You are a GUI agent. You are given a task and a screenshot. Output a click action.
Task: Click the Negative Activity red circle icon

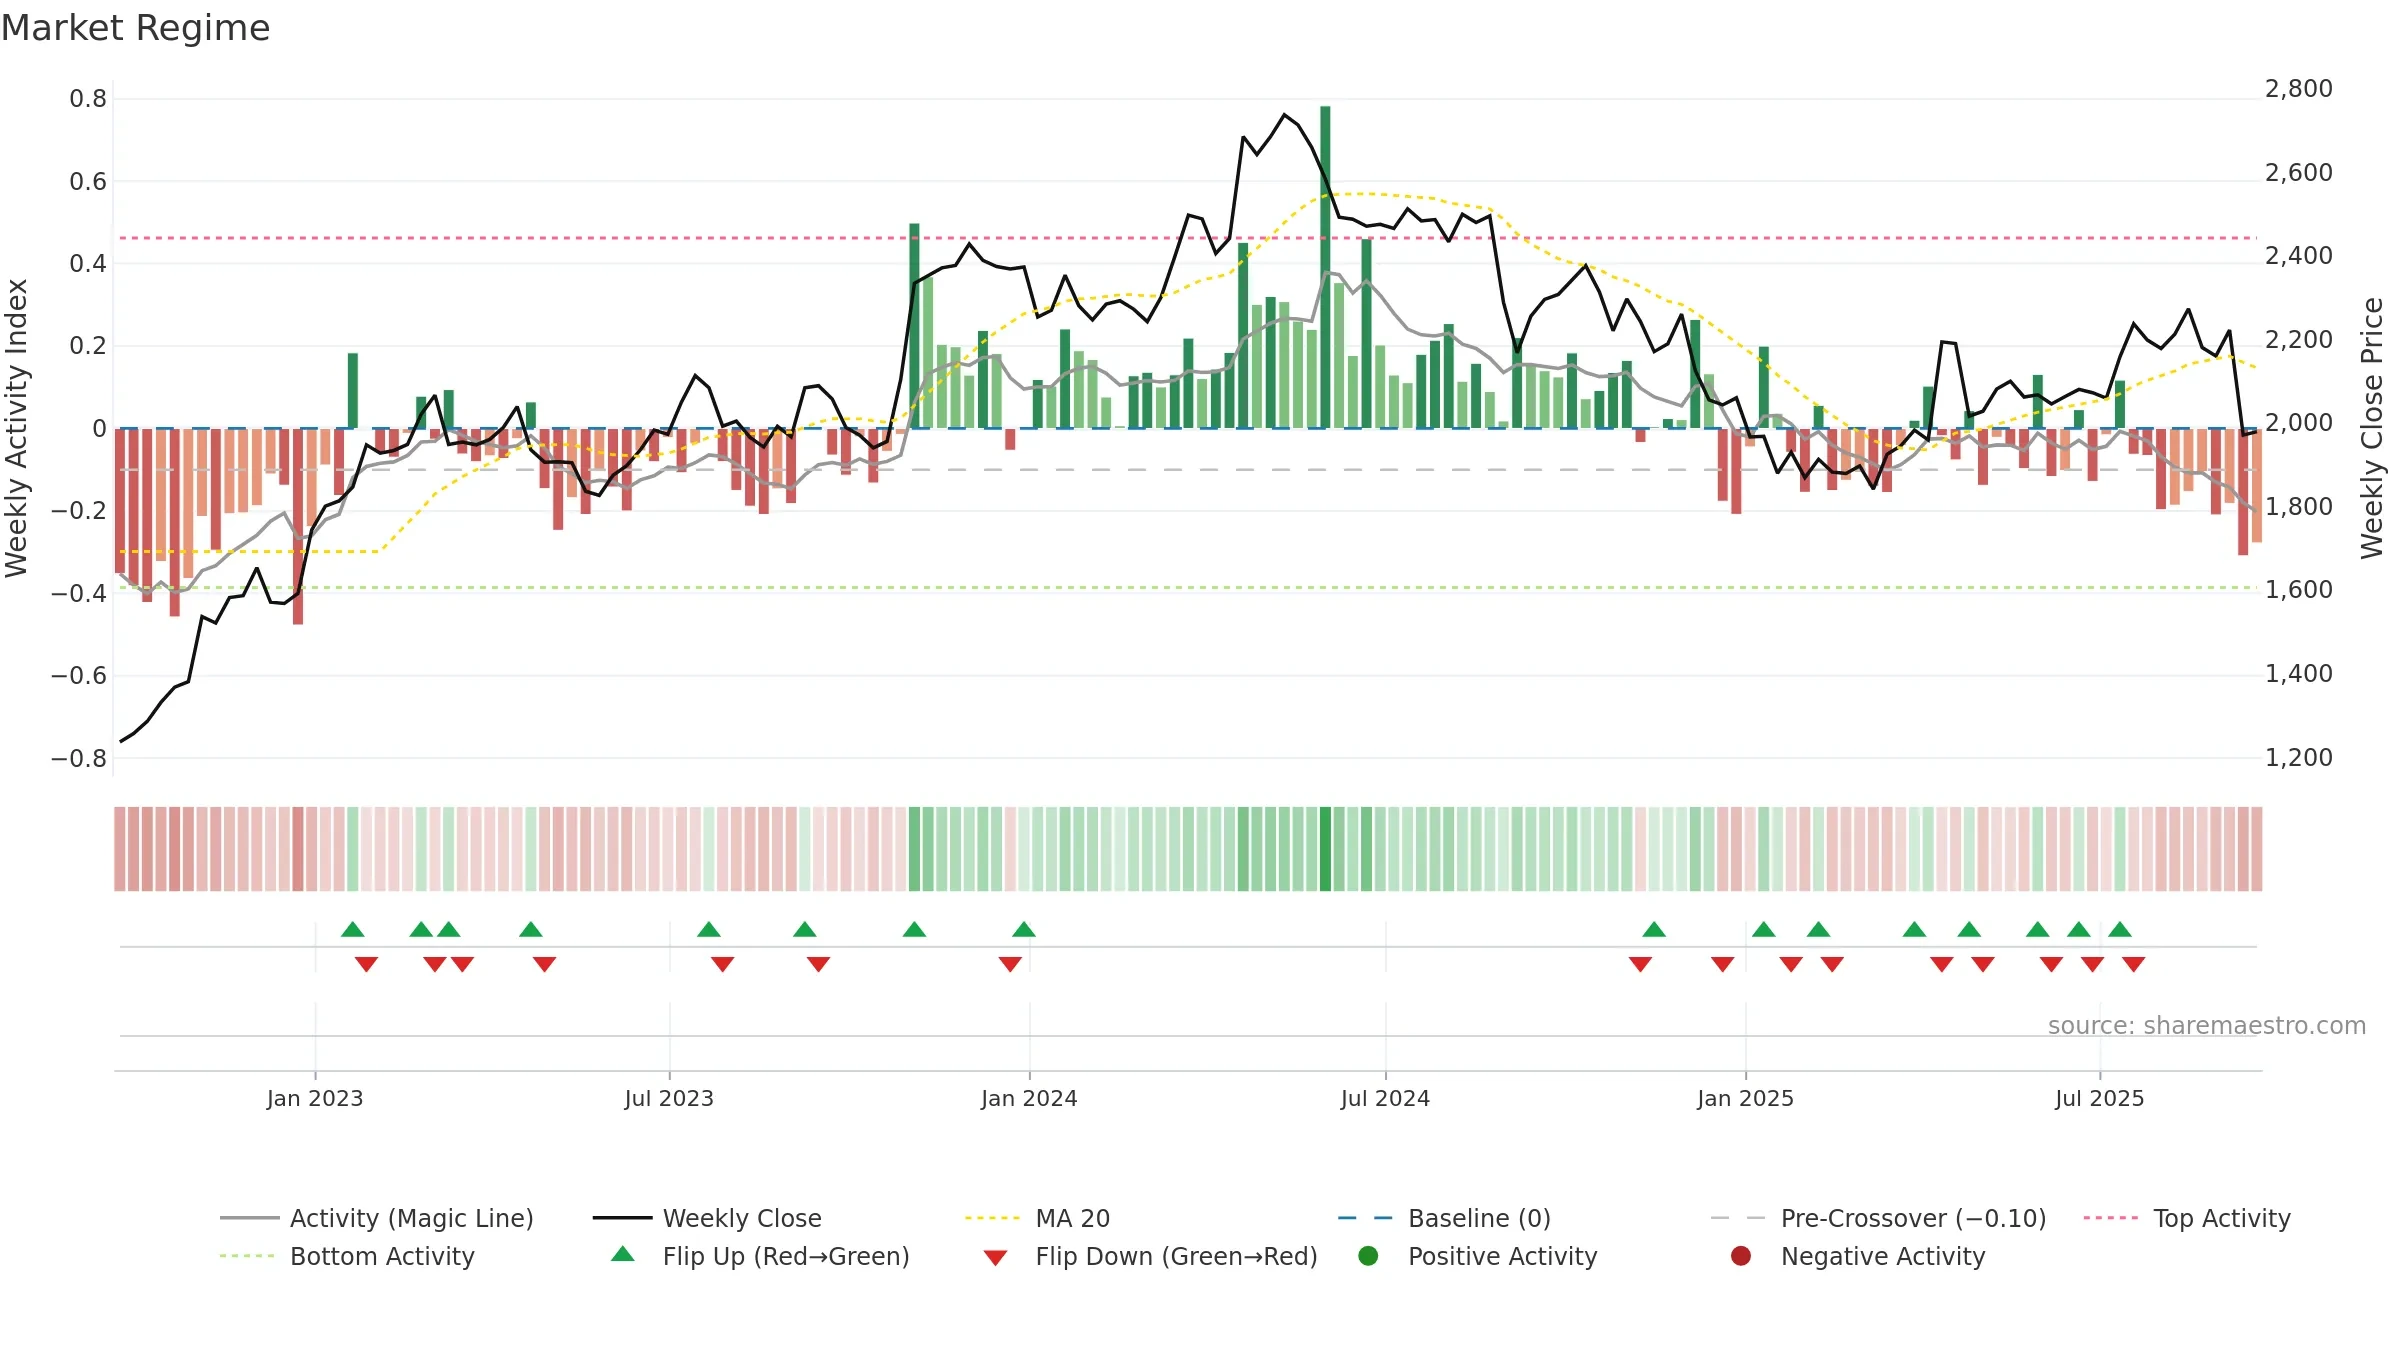click(x=1741, y=1255)
